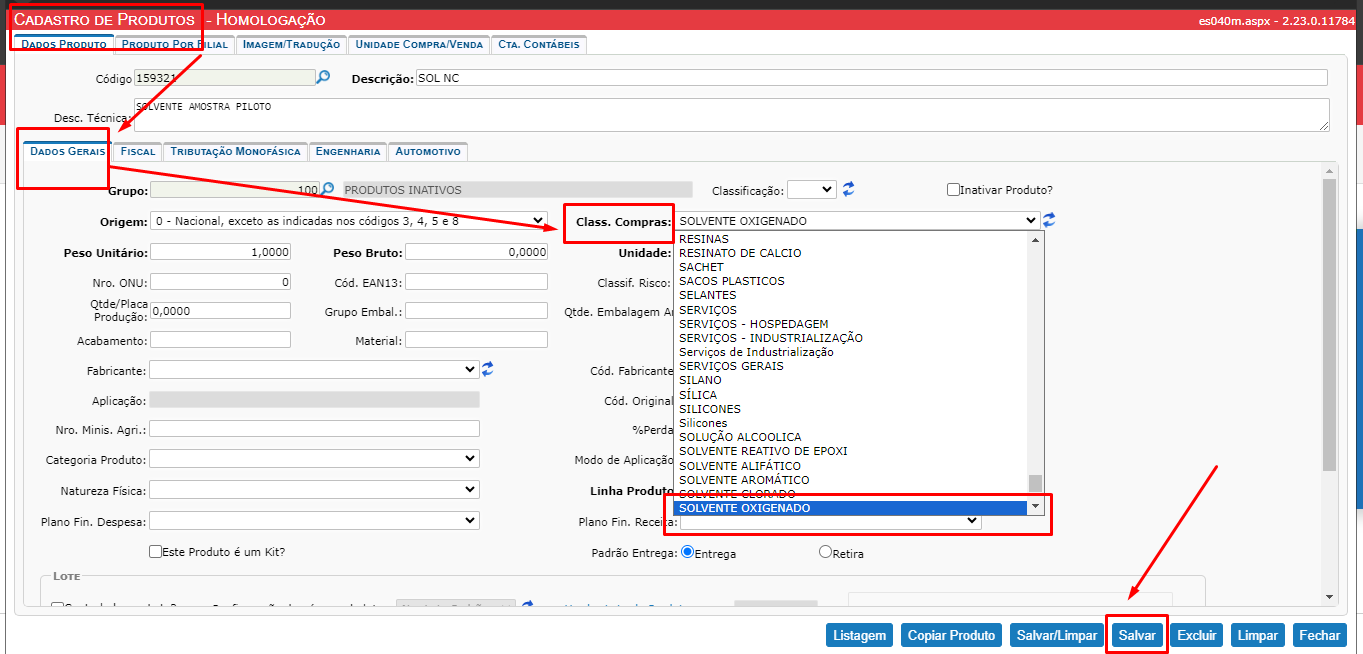Click into the Desc. Técnica textarea
1363x654 pixels.
[x=731, y=115]
